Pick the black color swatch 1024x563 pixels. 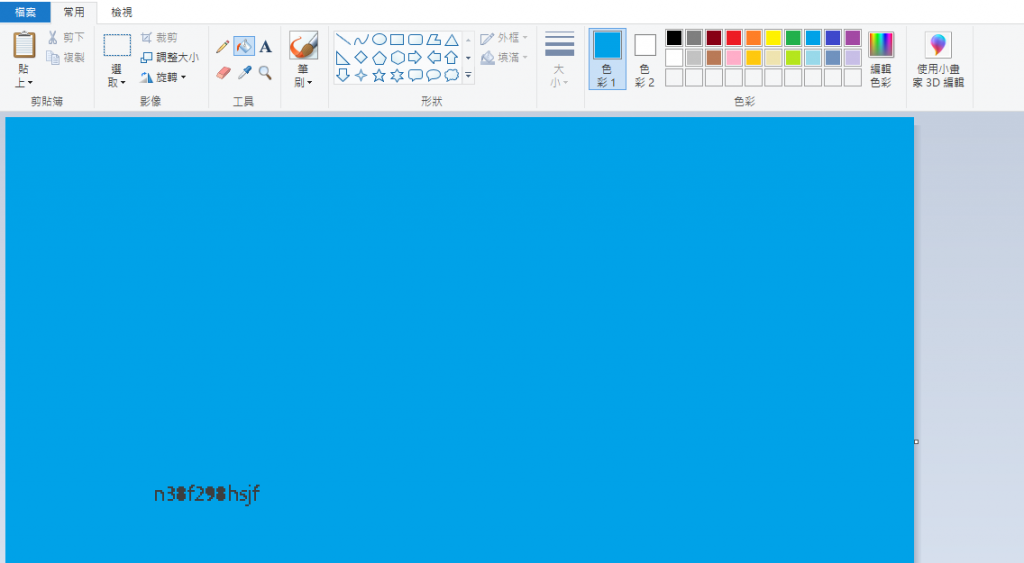(x=674, y=38)
